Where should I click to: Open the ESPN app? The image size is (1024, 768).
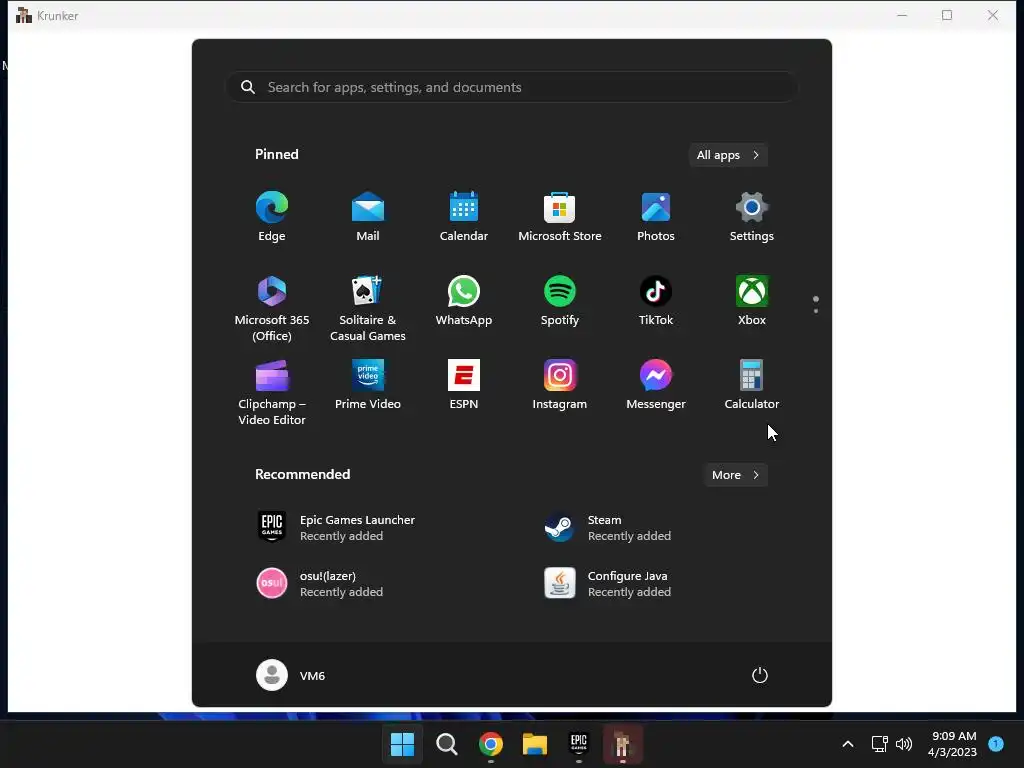(x=464, y=385)
